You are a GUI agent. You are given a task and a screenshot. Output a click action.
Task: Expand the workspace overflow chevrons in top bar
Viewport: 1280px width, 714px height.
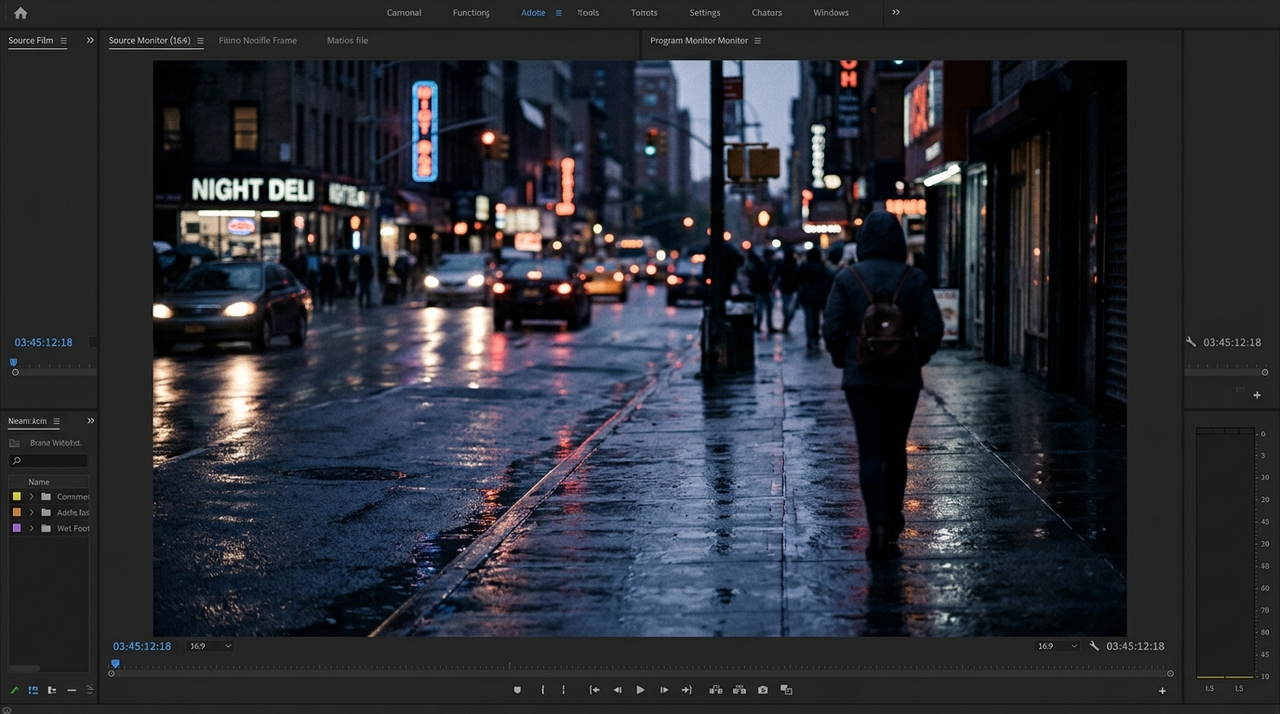[896, 13]
